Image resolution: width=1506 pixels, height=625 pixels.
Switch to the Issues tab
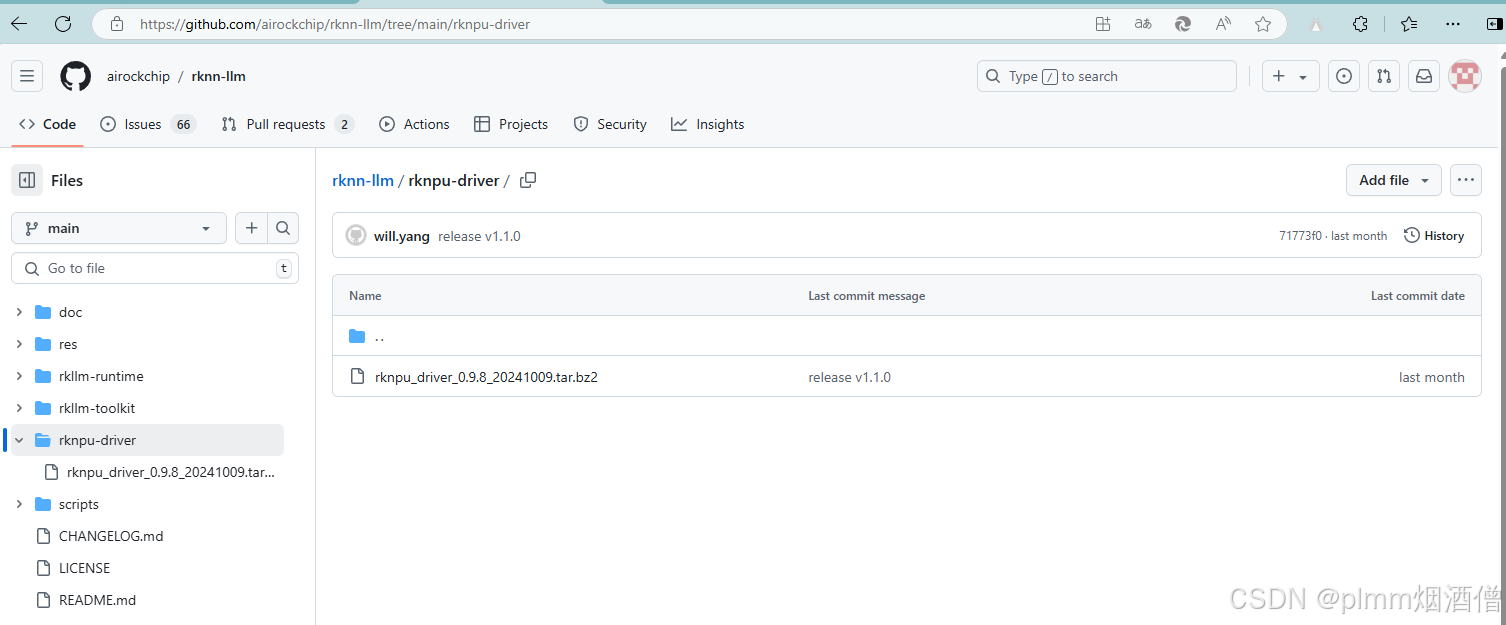(x=148, y=124)
